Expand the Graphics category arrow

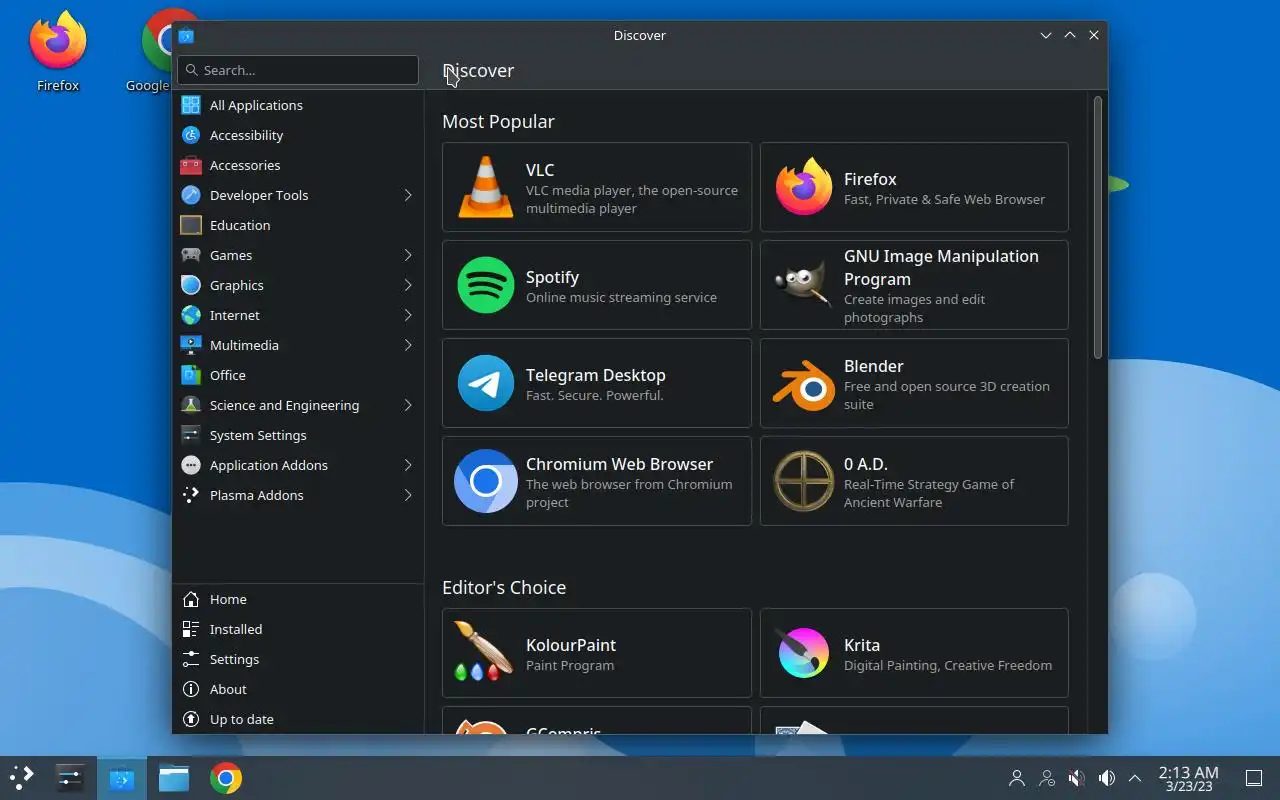[408, 285]
